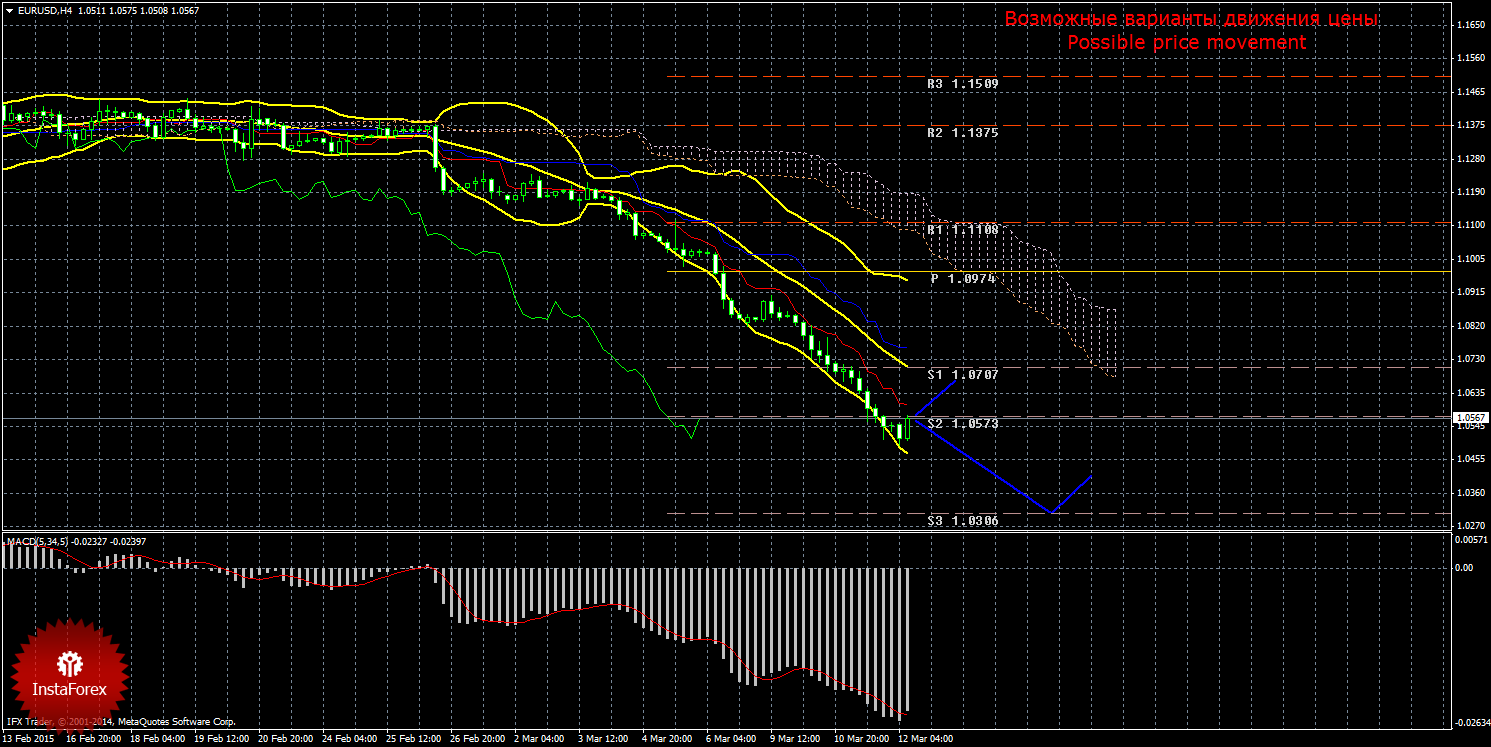
Task: Click the P 1.0974 pivot point label
Action: coord(964,279)
